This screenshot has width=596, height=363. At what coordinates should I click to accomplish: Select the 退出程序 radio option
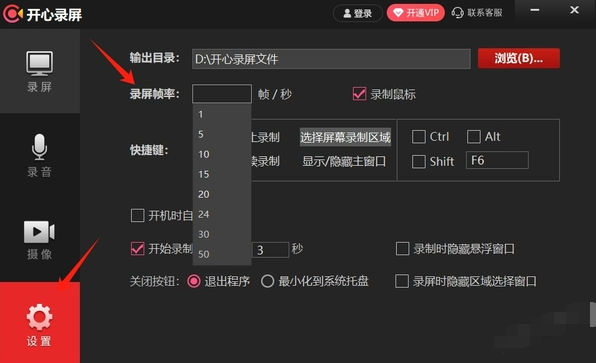pyautogui.click(x=193, y=281)
